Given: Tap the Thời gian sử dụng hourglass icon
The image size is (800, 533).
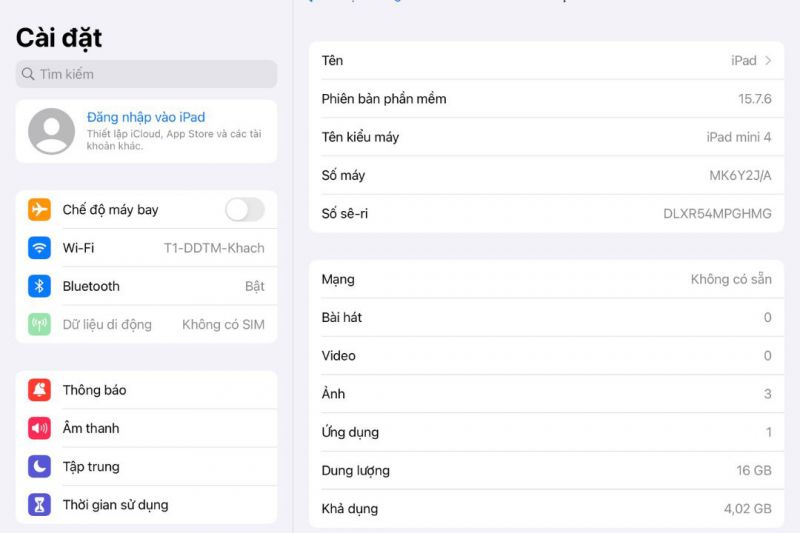Looking at the screenshot, I should pos(39,504).
